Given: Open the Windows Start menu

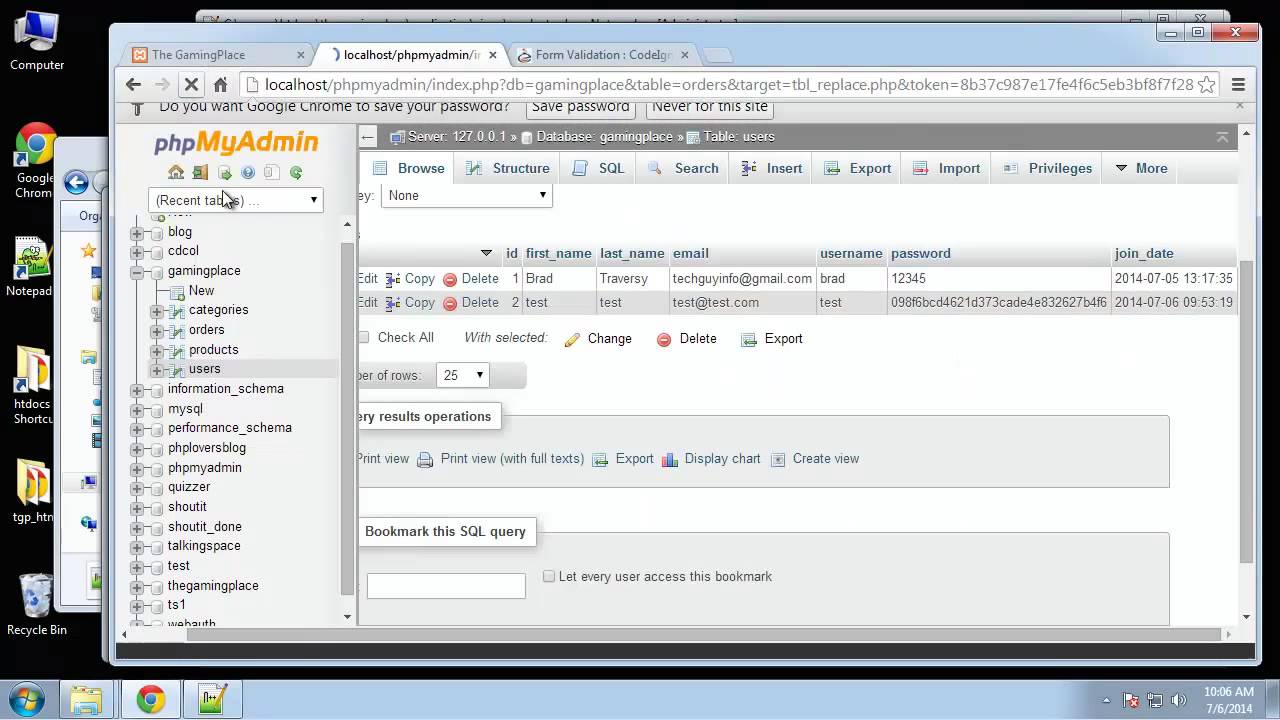Looking at the screenshot, I should (x=26, y=698).
